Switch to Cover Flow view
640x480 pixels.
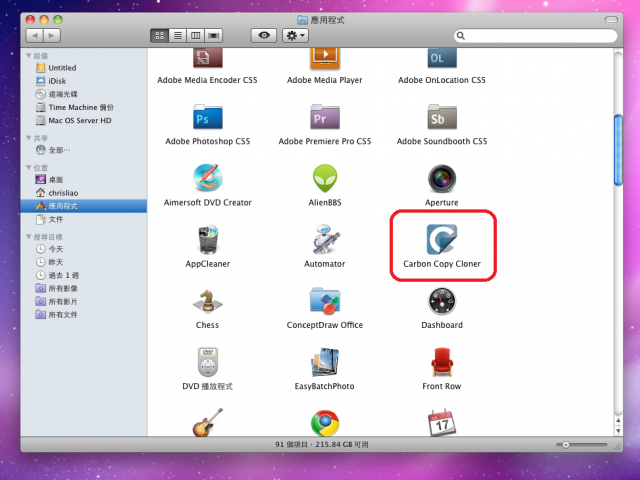[x=213, y=36]
